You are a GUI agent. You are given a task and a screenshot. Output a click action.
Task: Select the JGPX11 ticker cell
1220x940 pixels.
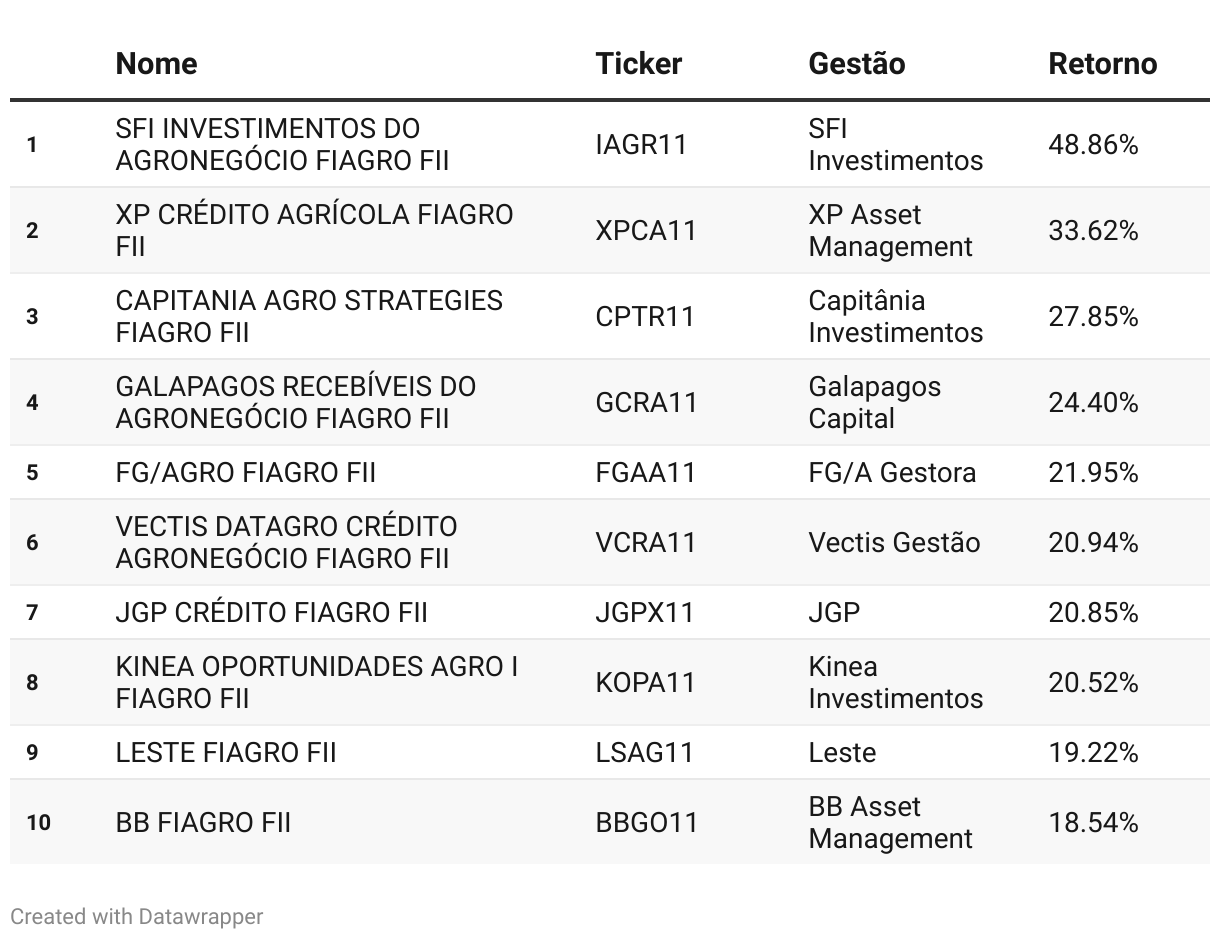[644, 613]
